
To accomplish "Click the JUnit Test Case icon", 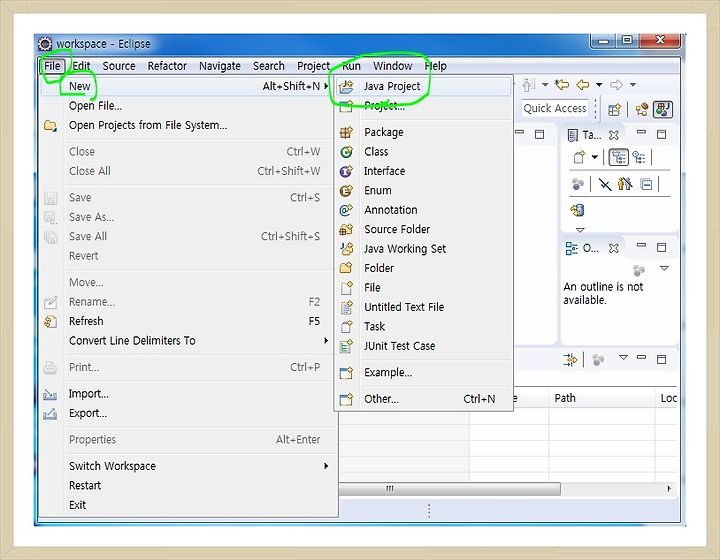I will [346, 346].
